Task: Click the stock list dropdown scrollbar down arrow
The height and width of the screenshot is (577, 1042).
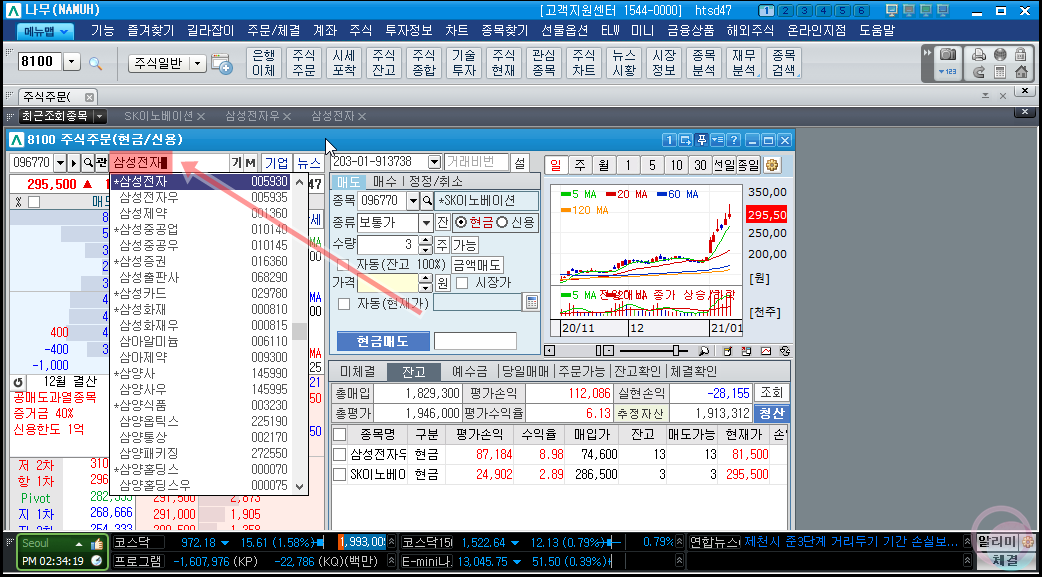Action: 300,486
